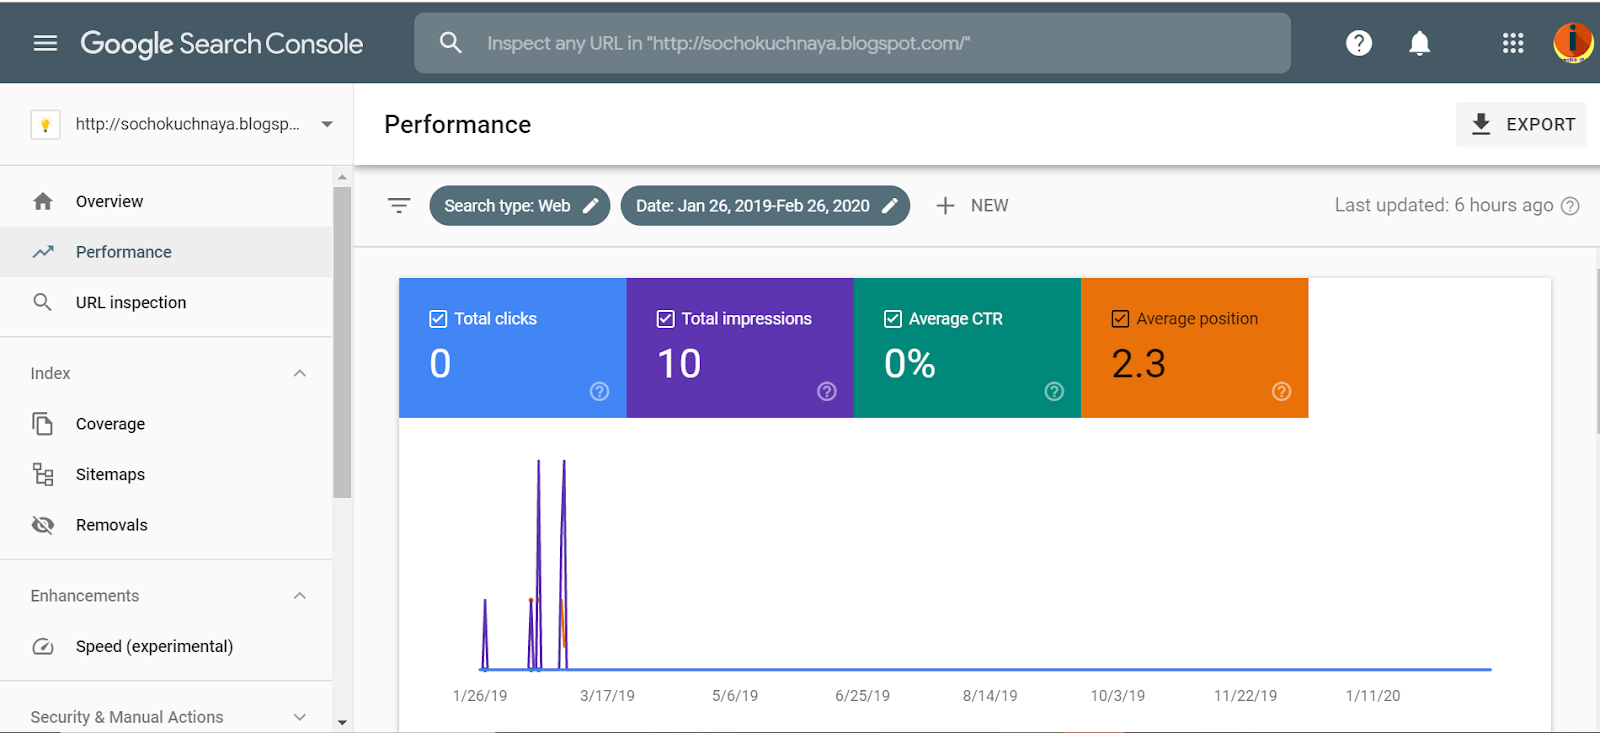Click the EXPORT button
1600x733 pixels.
pos(1521,125)
